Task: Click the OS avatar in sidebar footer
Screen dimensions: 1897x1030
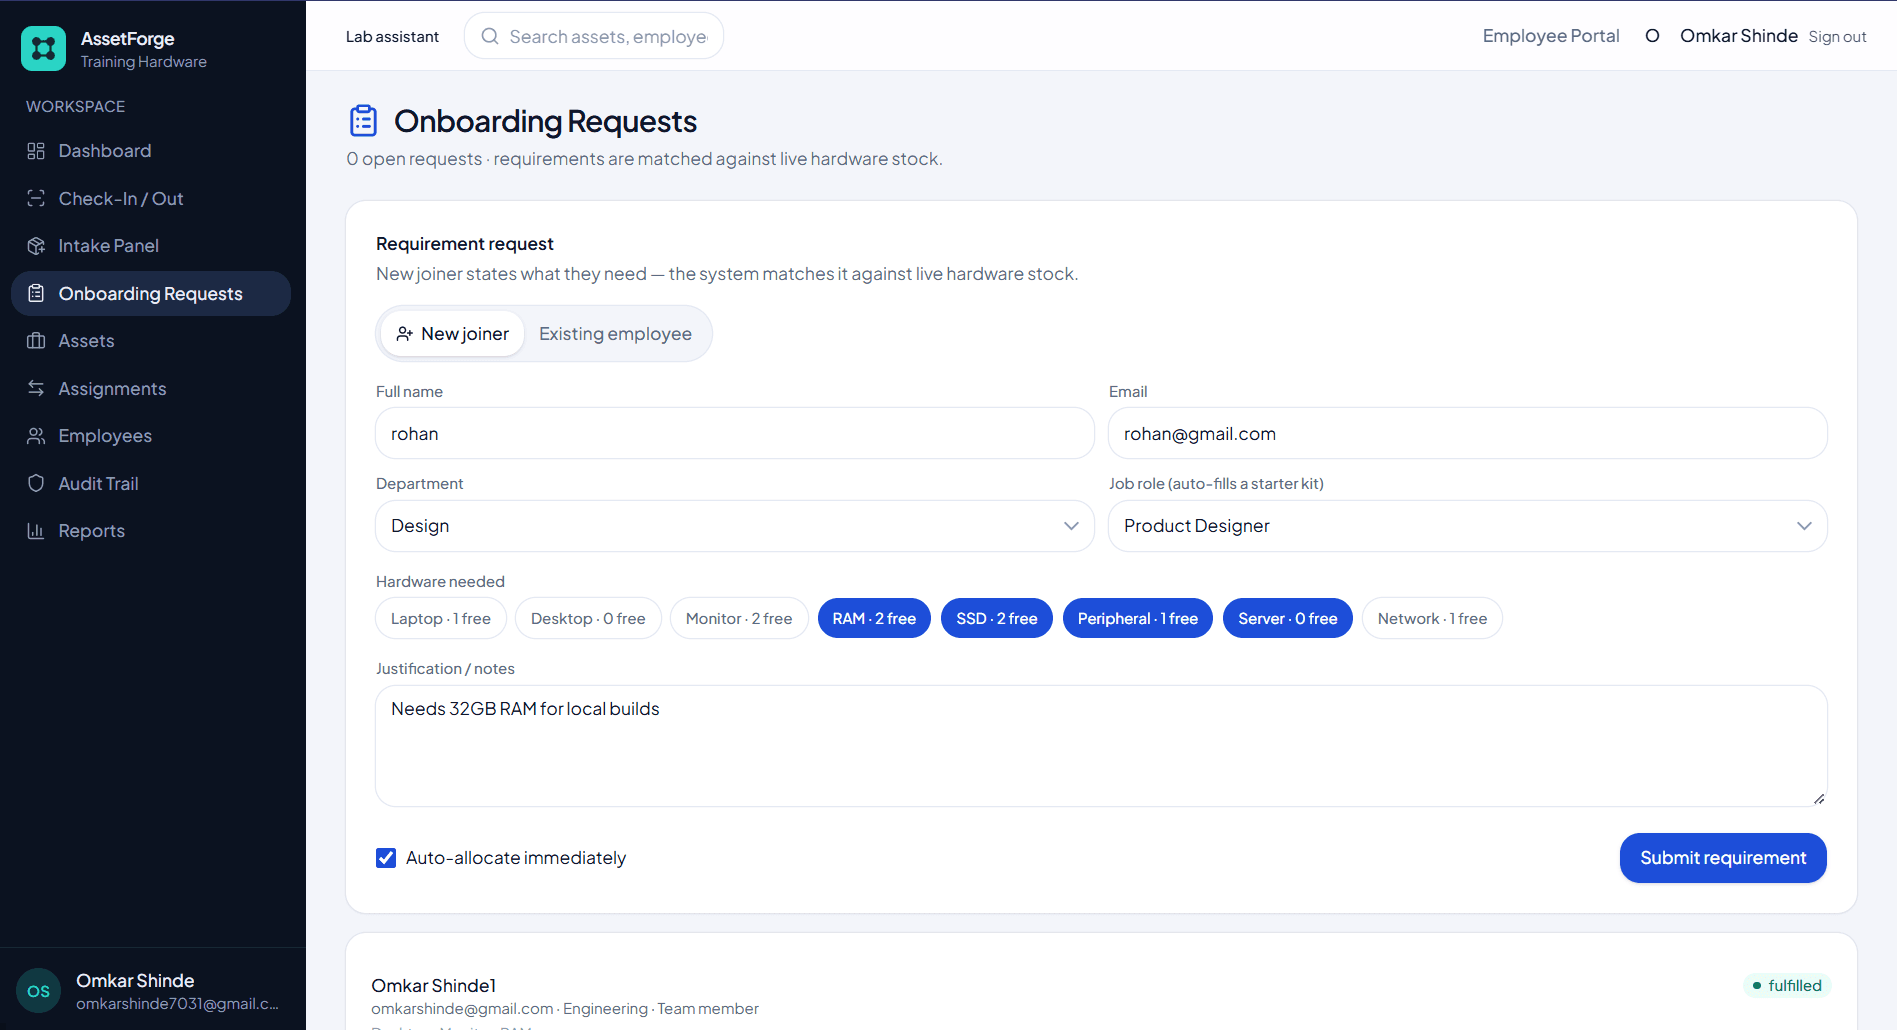Action: [39, 991]
